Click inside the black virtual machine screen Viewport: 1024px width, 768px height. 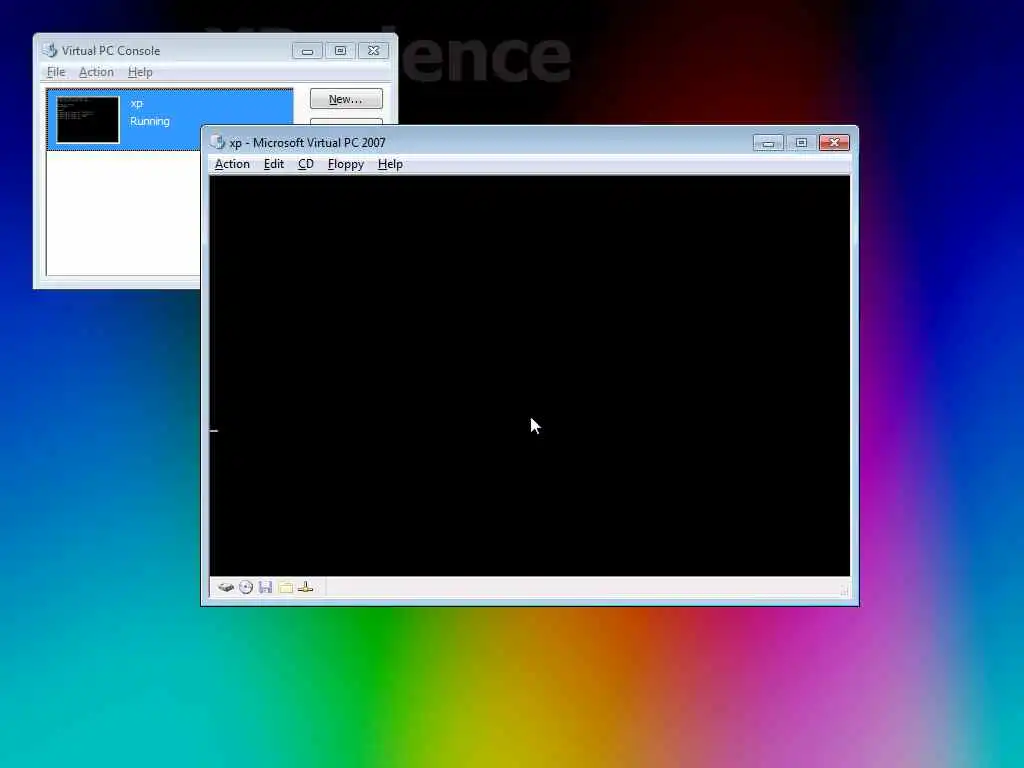coord(530,376)
